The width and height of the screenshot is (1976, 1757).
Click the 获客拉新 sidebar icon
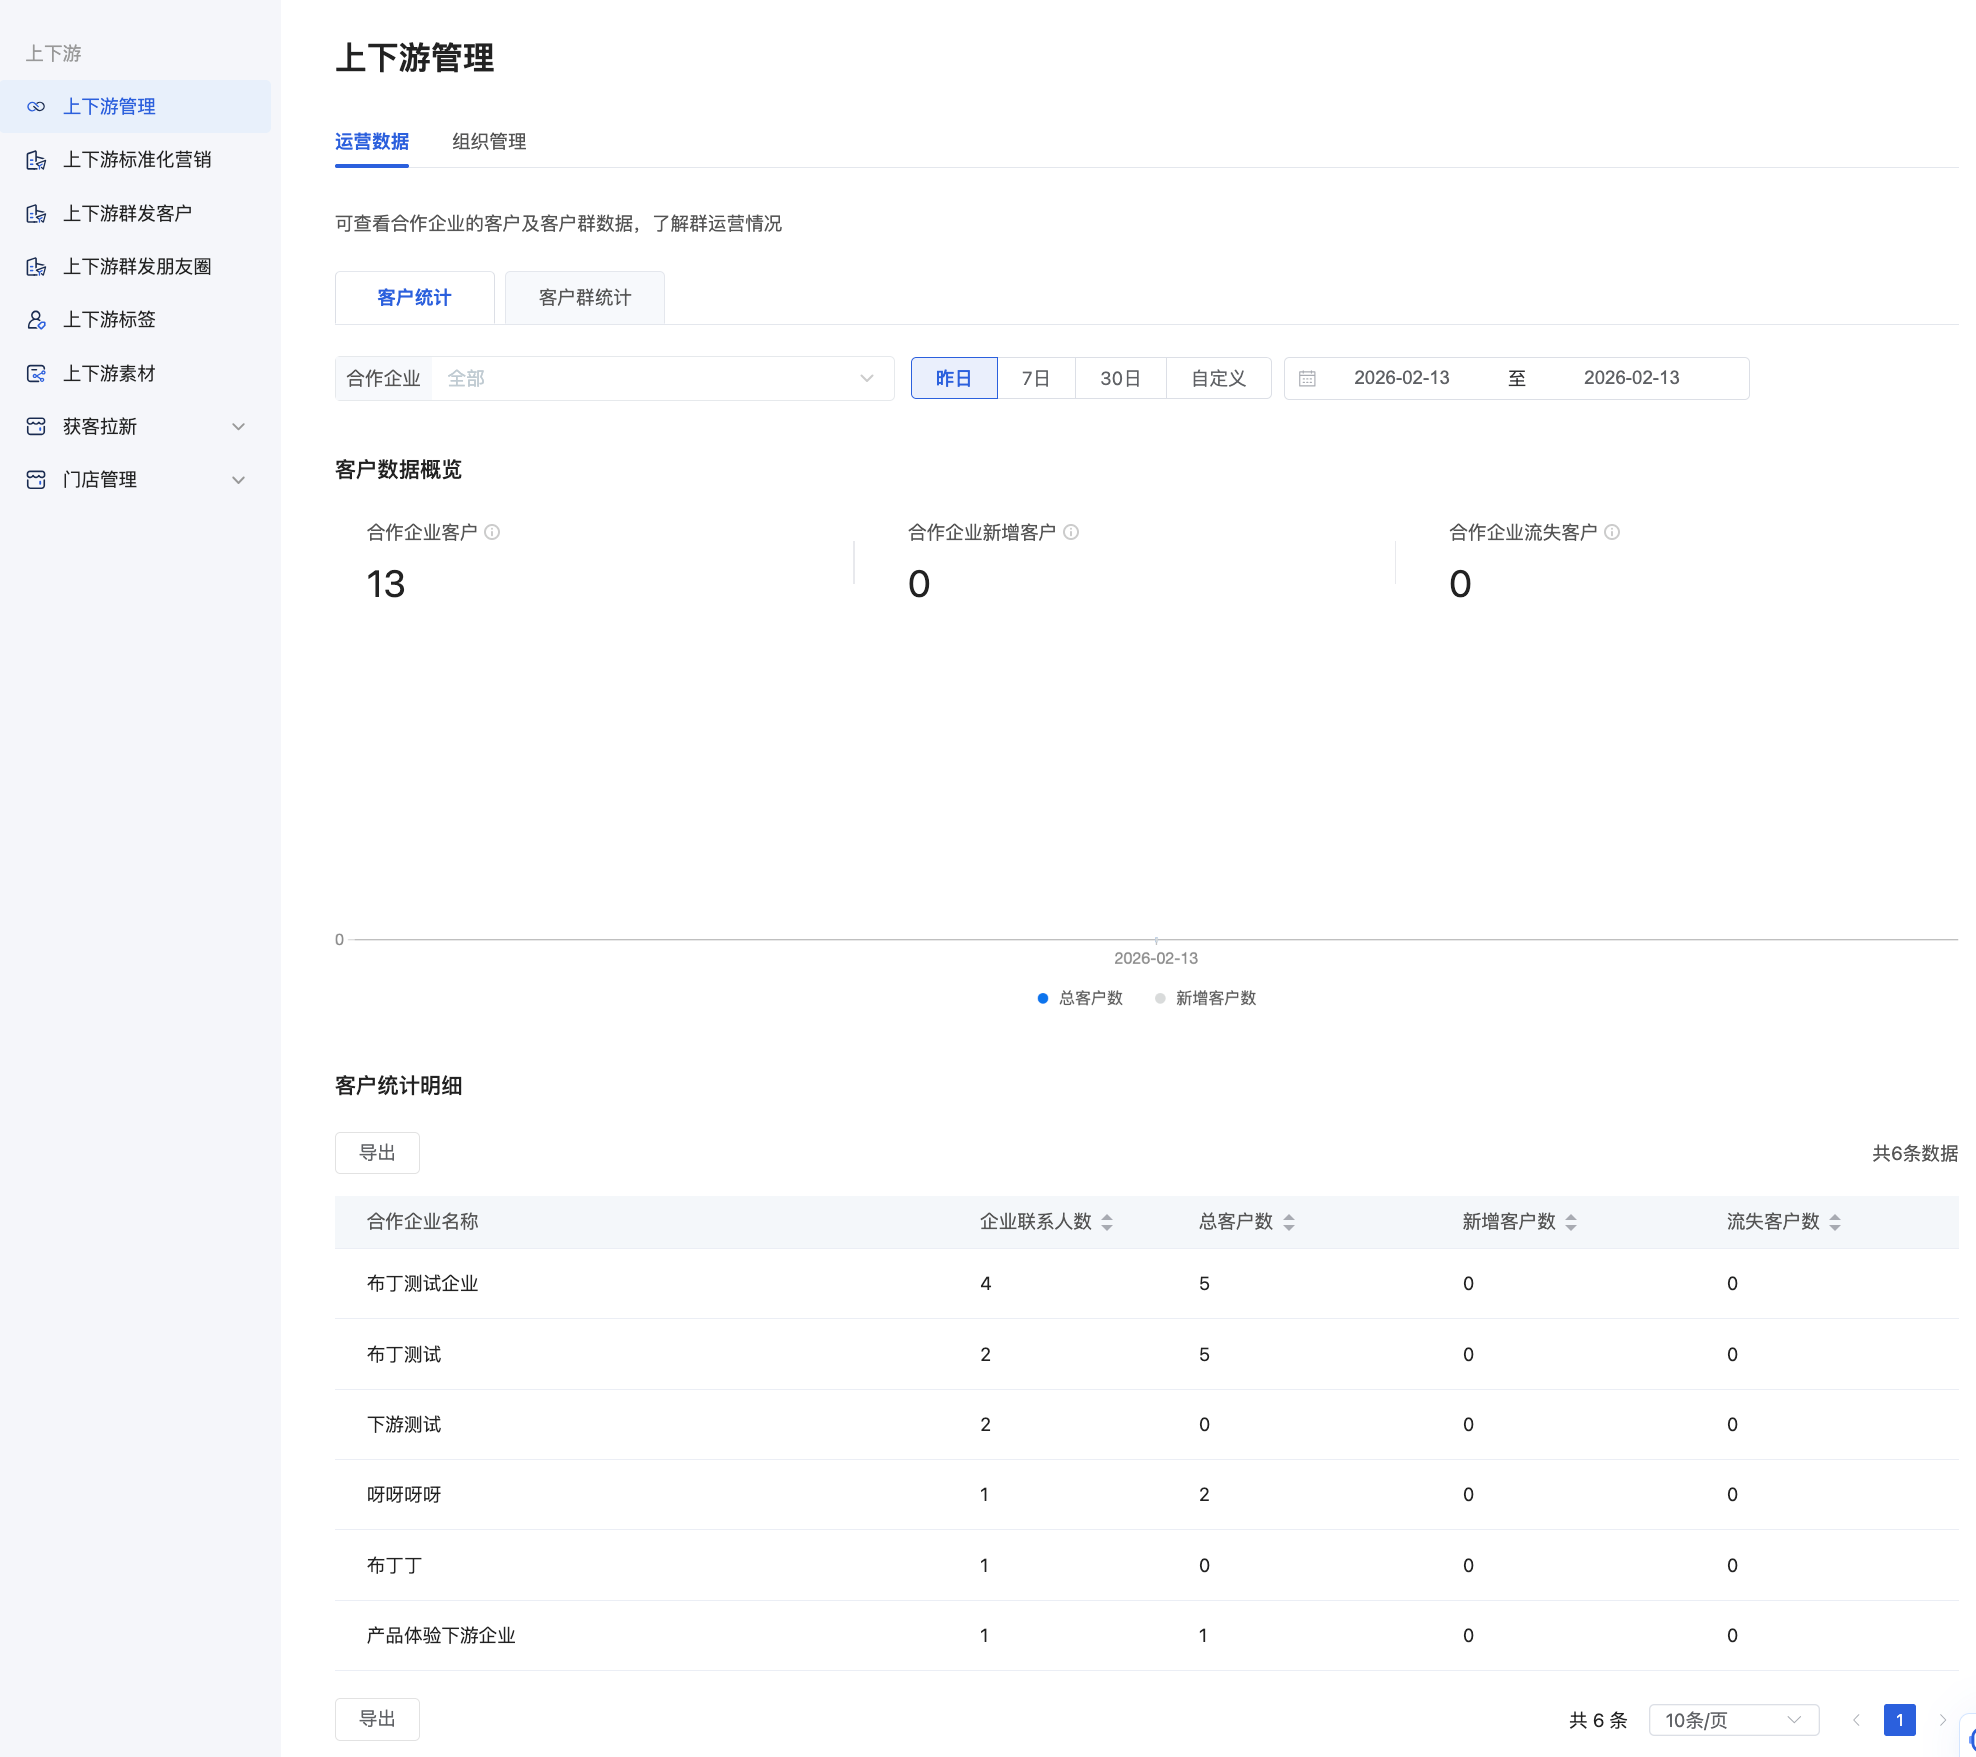pyautogui.click(x=36, y=427)
